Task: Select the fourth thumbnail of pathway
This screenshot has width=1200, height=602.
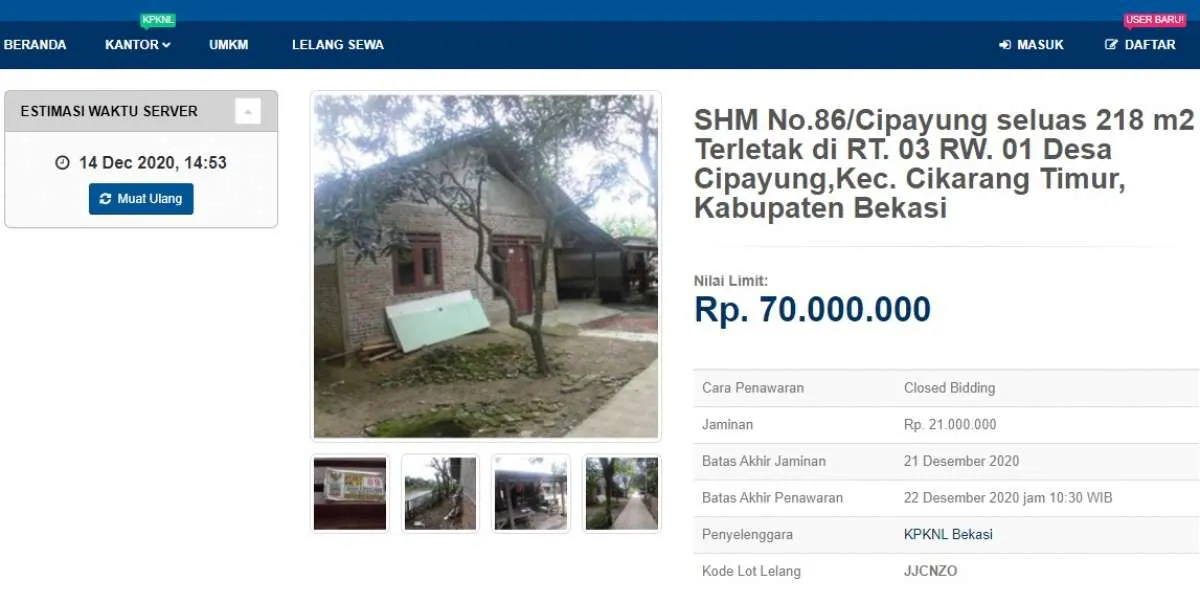Action: (x=622, y=493)
